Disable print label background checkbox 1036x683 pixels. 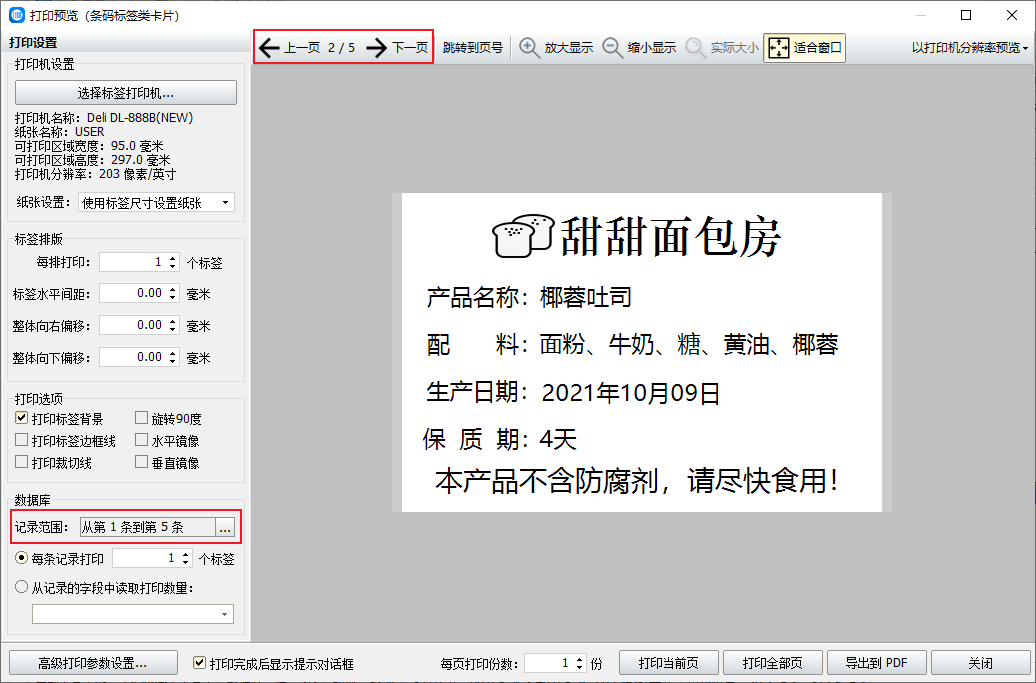pyautogui.click(x=22, y=418)
